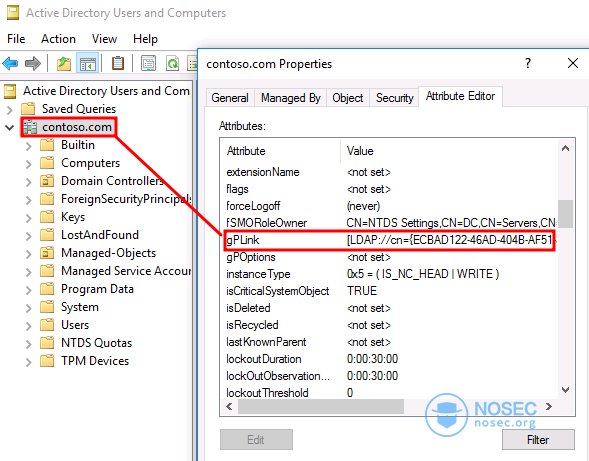Select the Users tree item
Screen dimensions: 589x461
[75, 325]
